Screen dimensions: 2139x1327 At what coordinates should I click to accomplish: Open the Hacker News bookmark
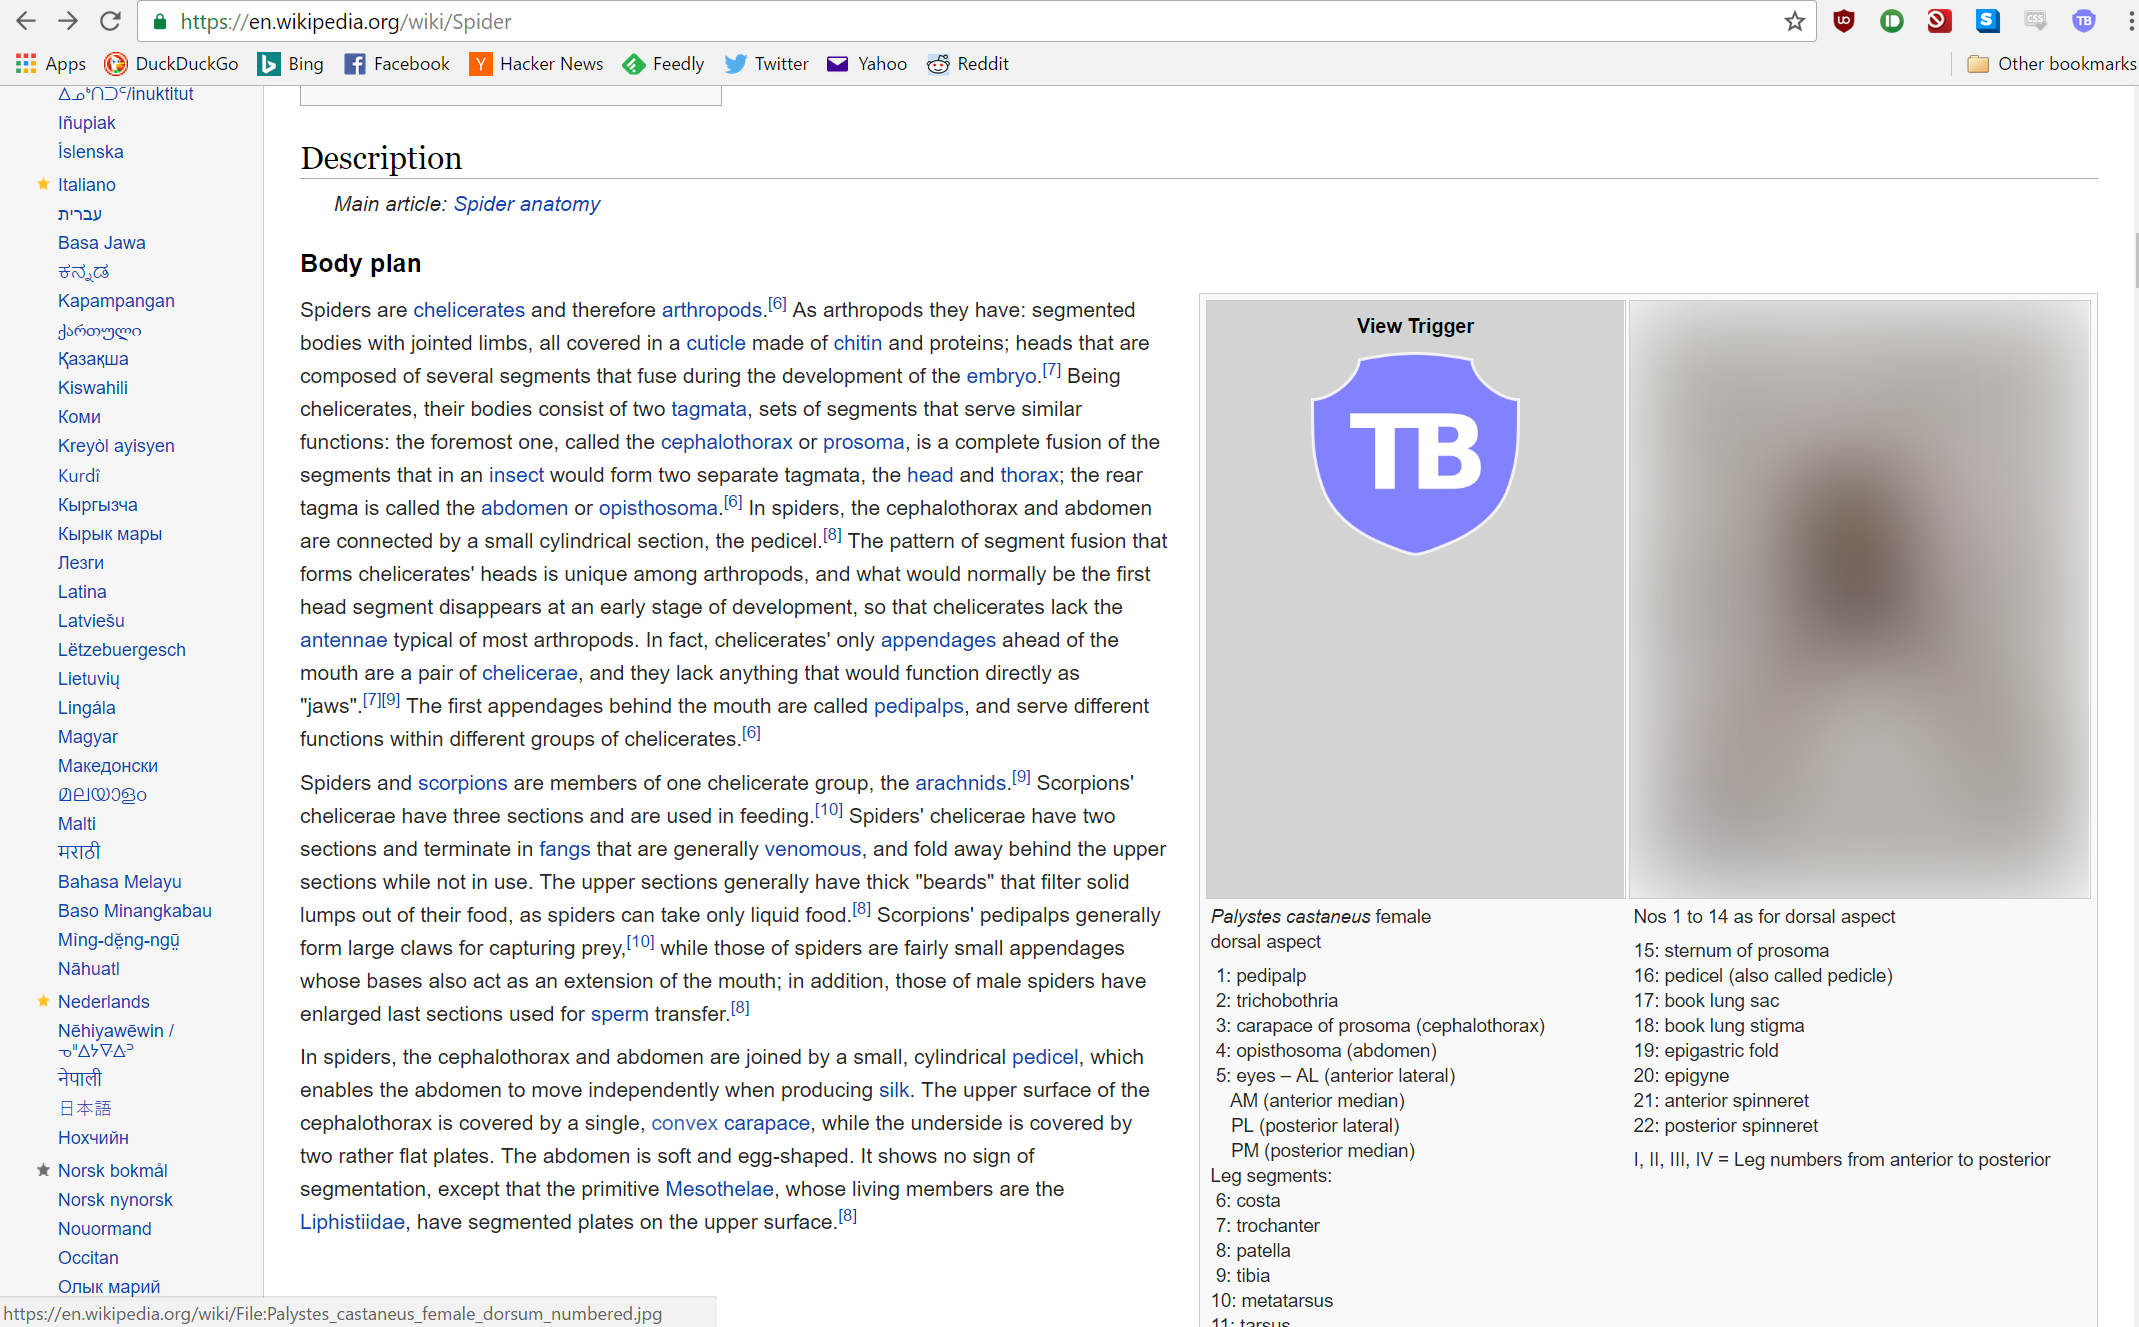[536, 64]
